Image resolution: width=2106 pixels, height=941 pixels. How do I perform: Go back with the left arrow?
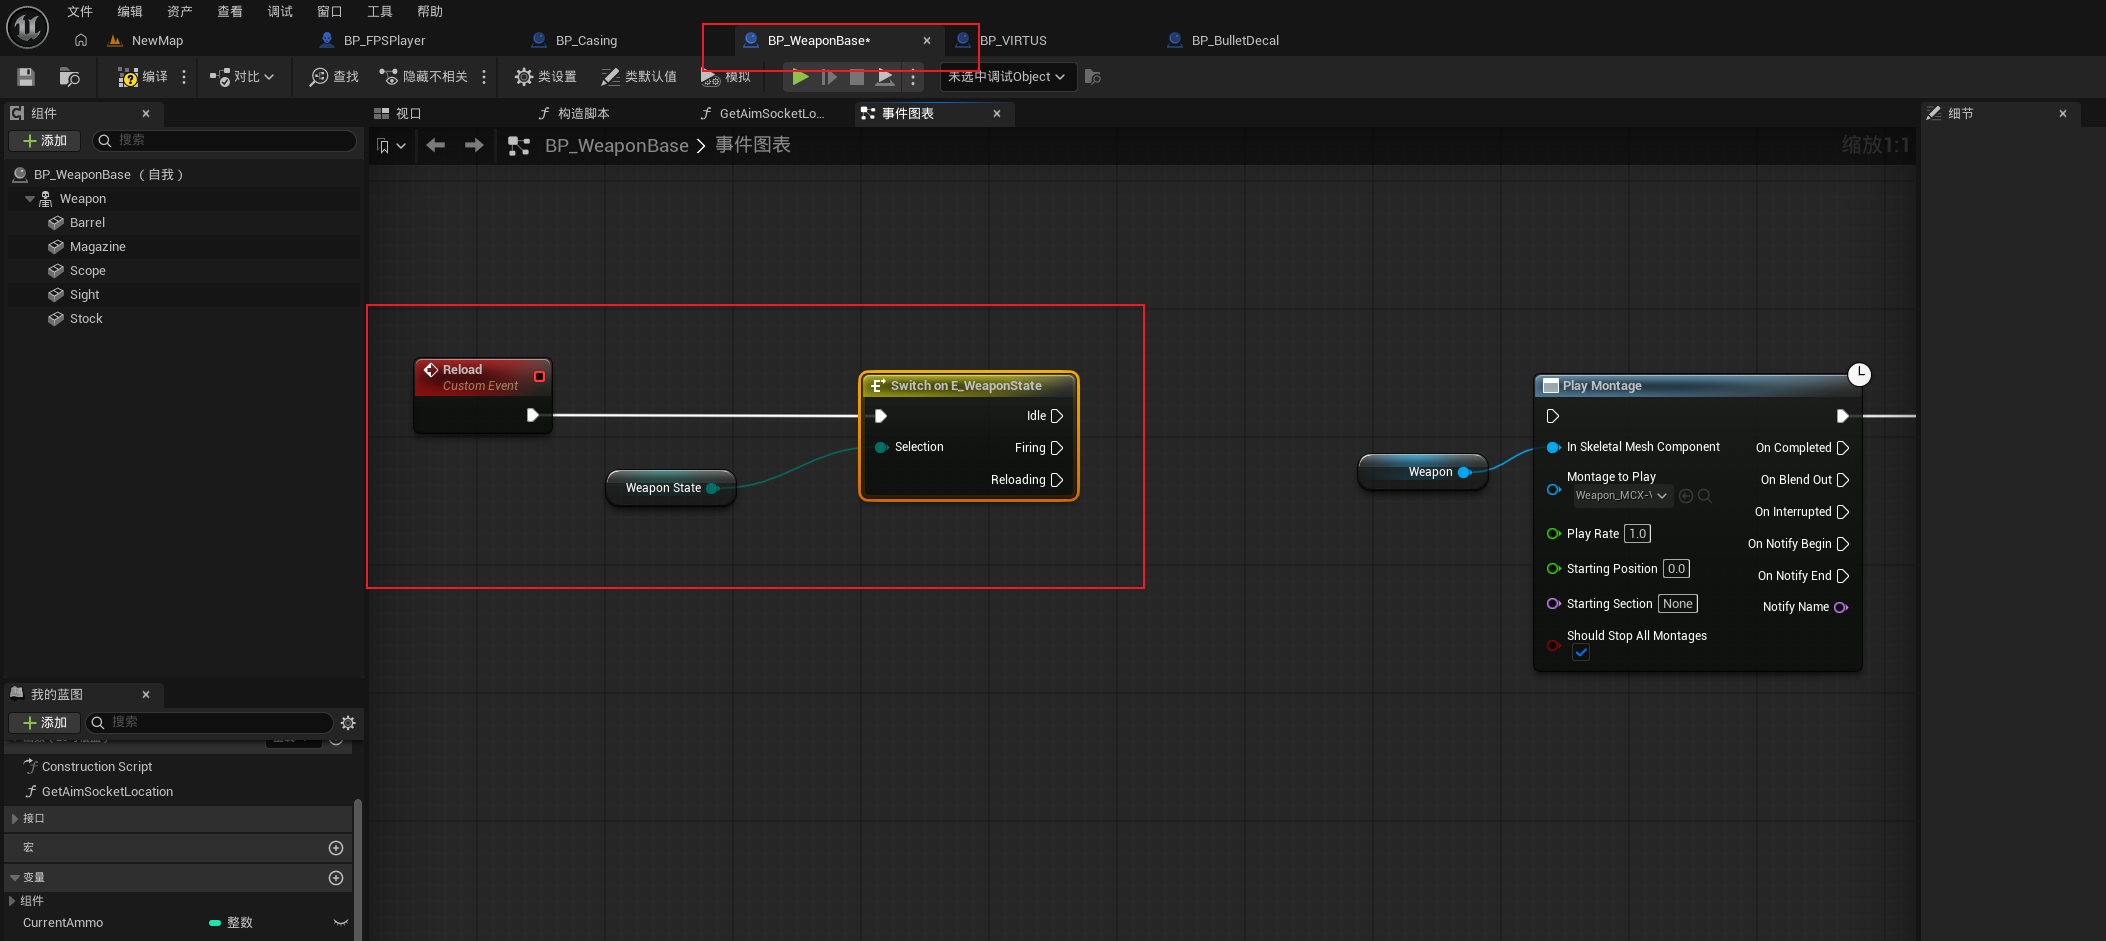(x=435, y=146)
